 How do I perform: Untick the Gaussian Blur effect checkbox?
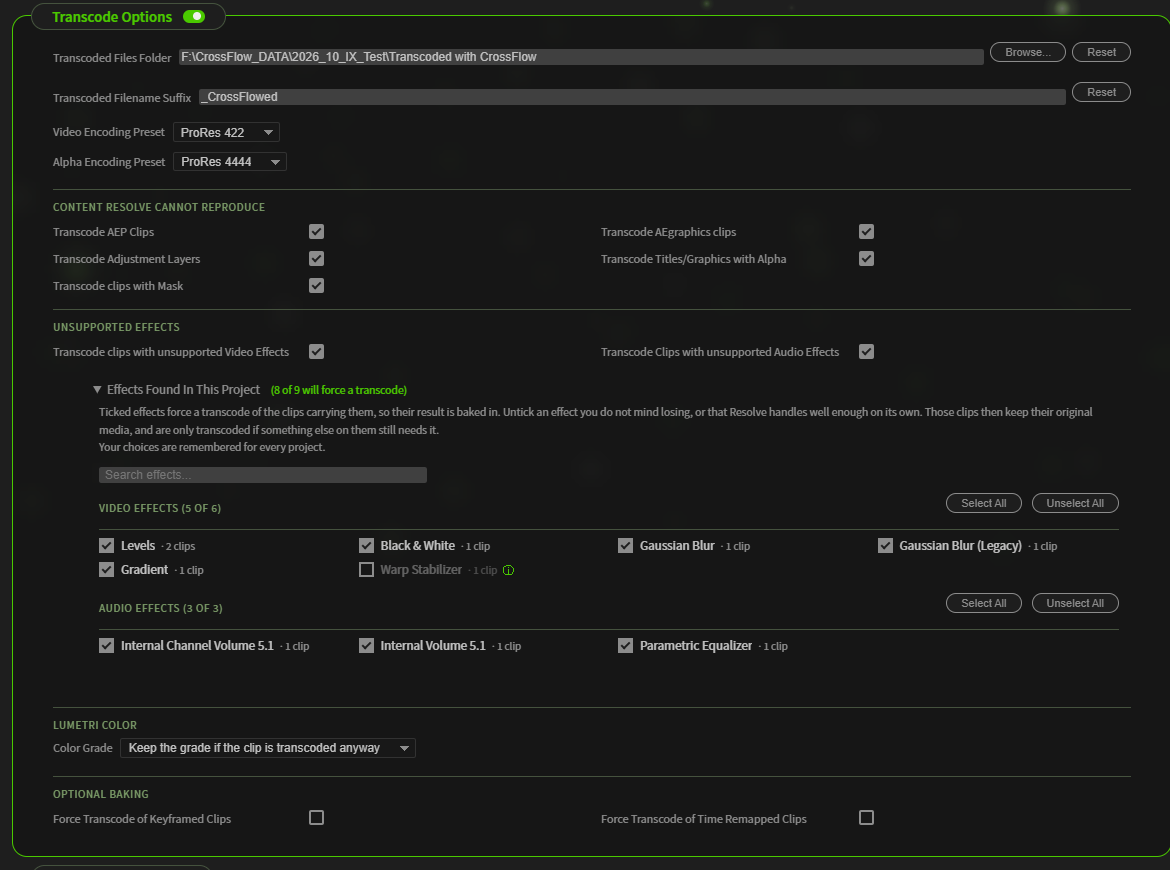(x=625, y=545)
